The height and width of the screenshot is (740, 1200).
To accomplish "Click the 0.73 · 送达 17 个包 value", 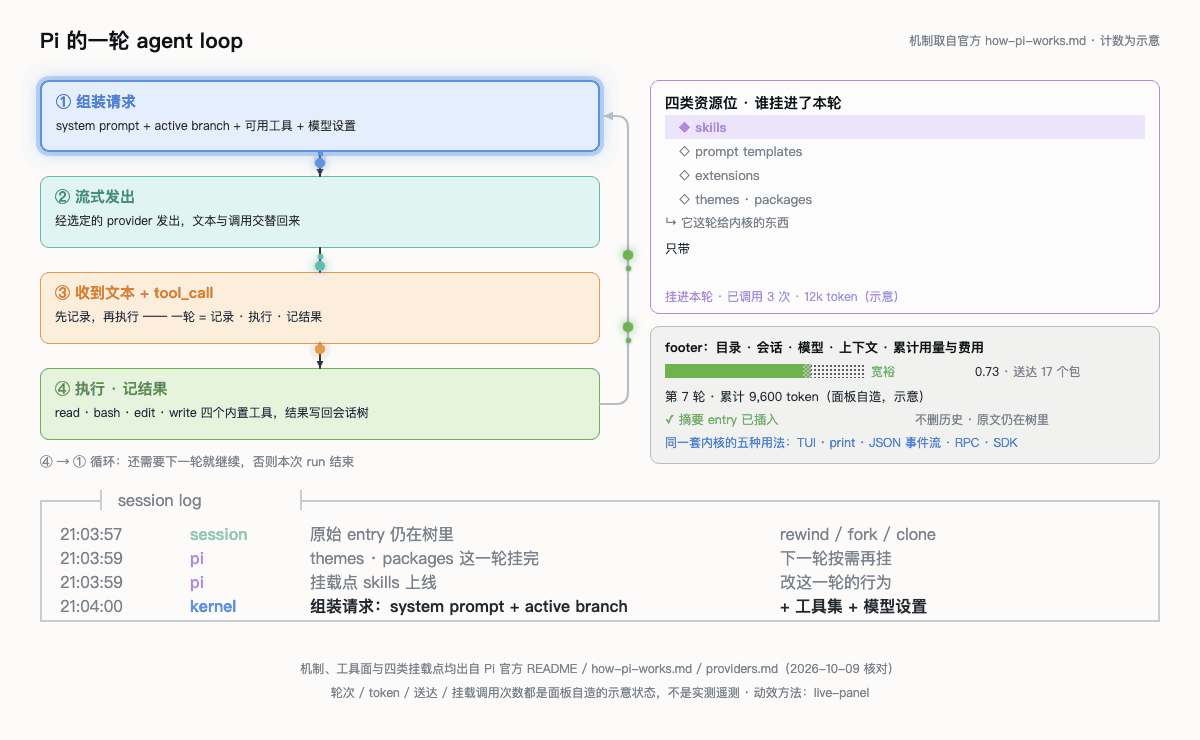I will [x=1027, y=371].
